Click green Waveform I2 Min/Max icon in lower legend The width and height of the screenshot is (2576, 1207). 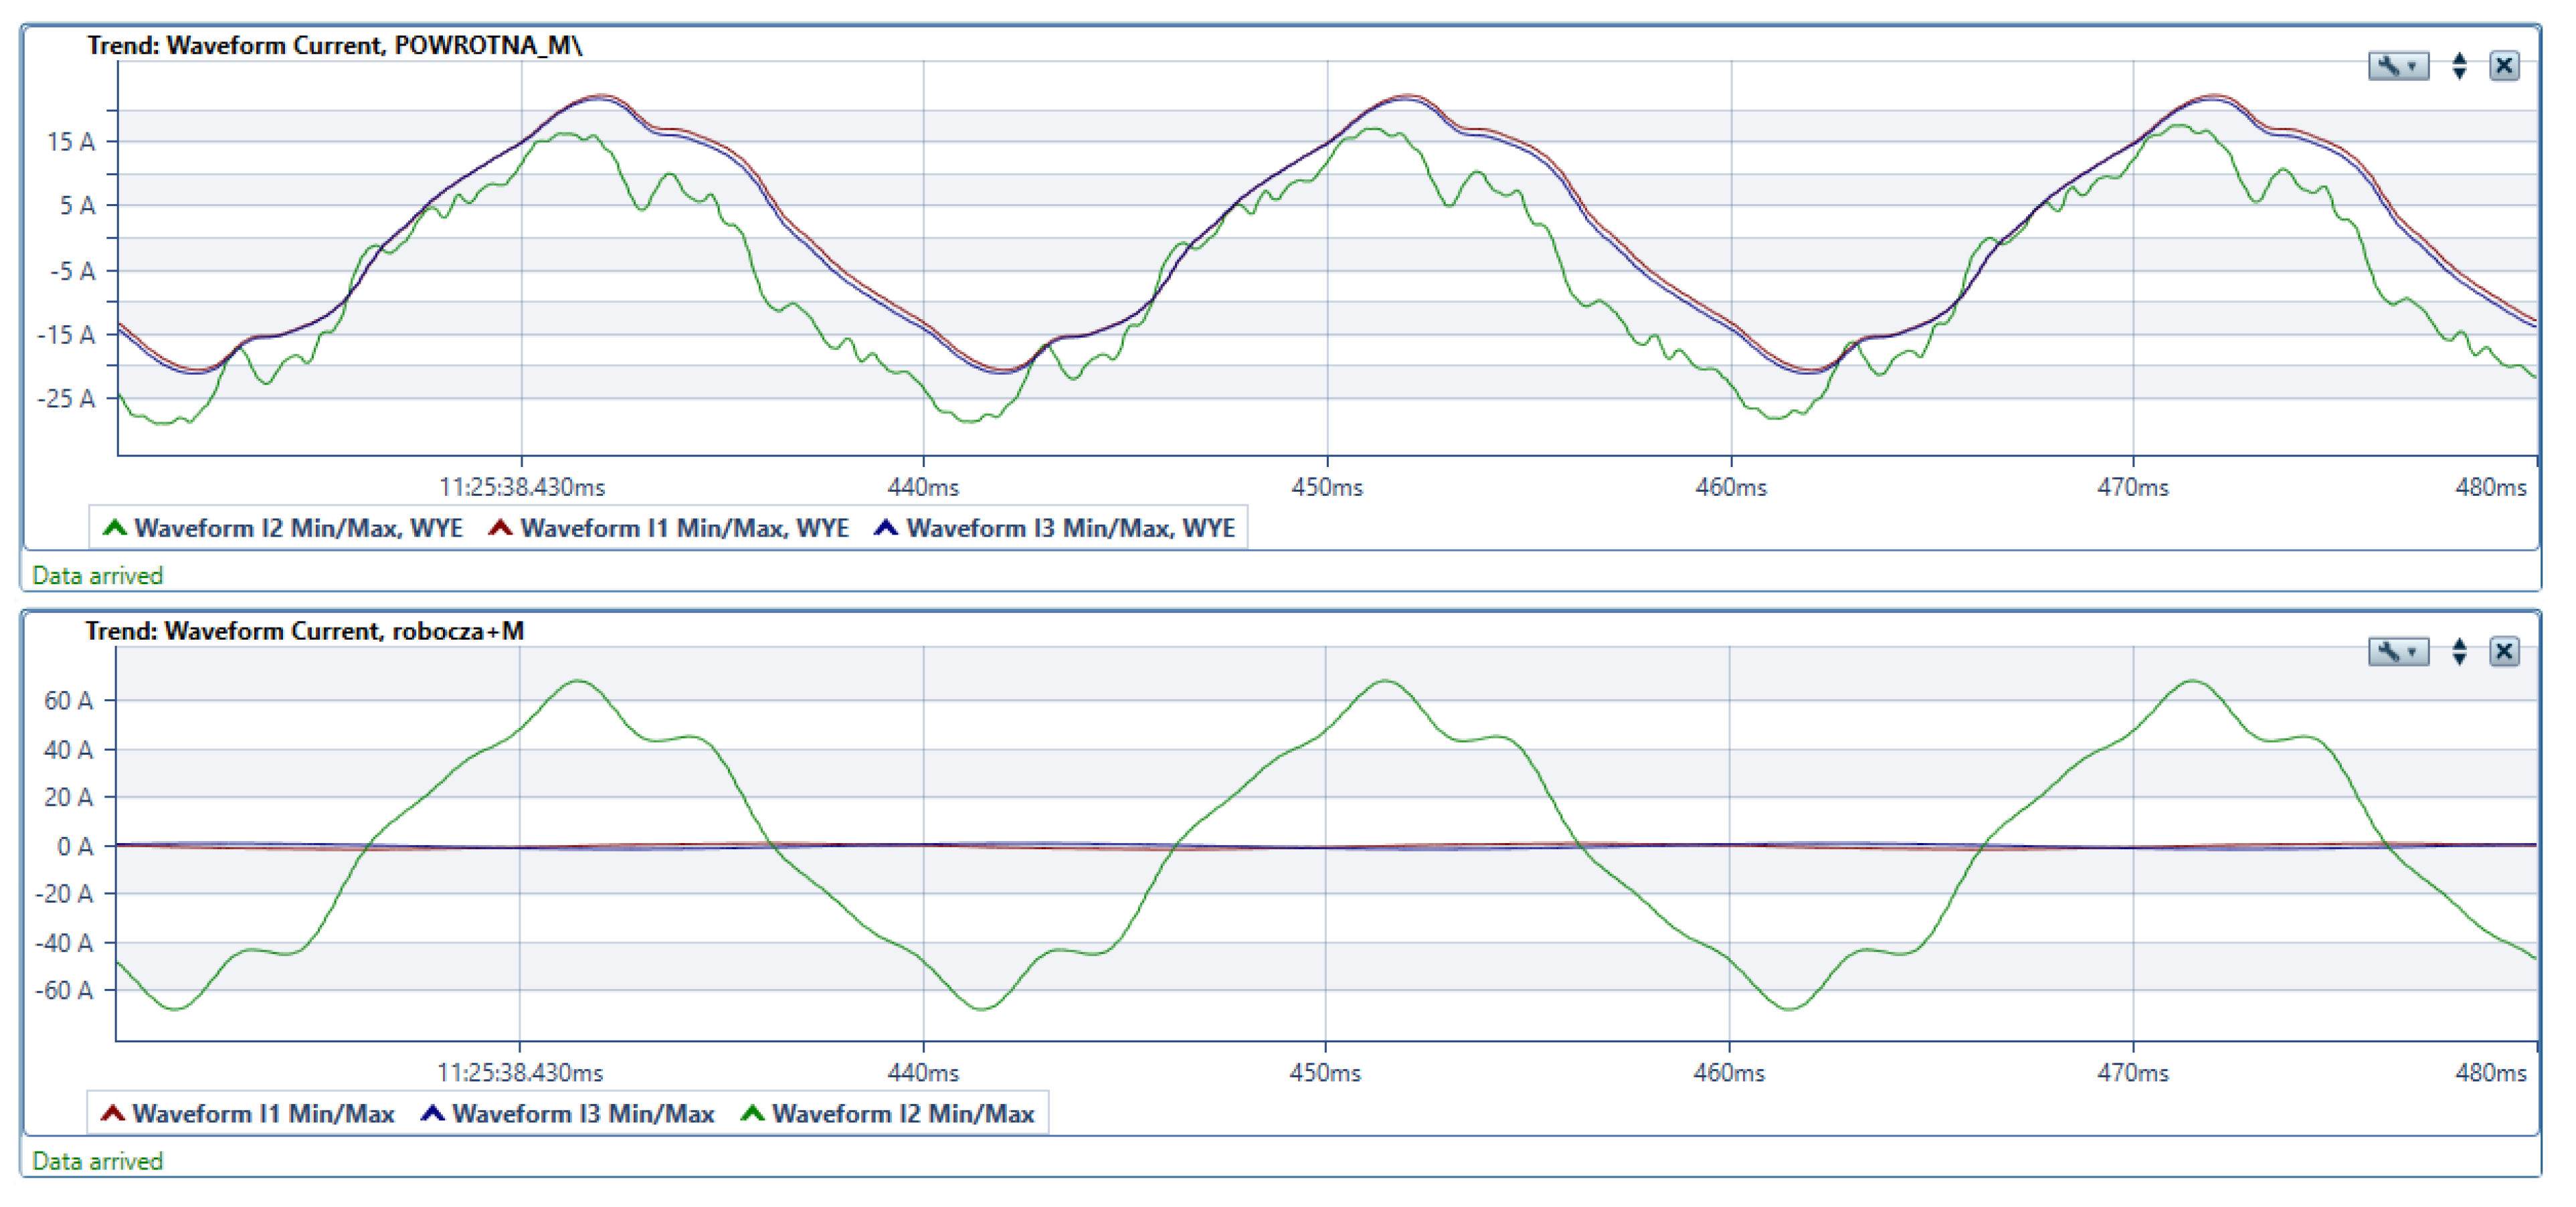(752, 1114)
